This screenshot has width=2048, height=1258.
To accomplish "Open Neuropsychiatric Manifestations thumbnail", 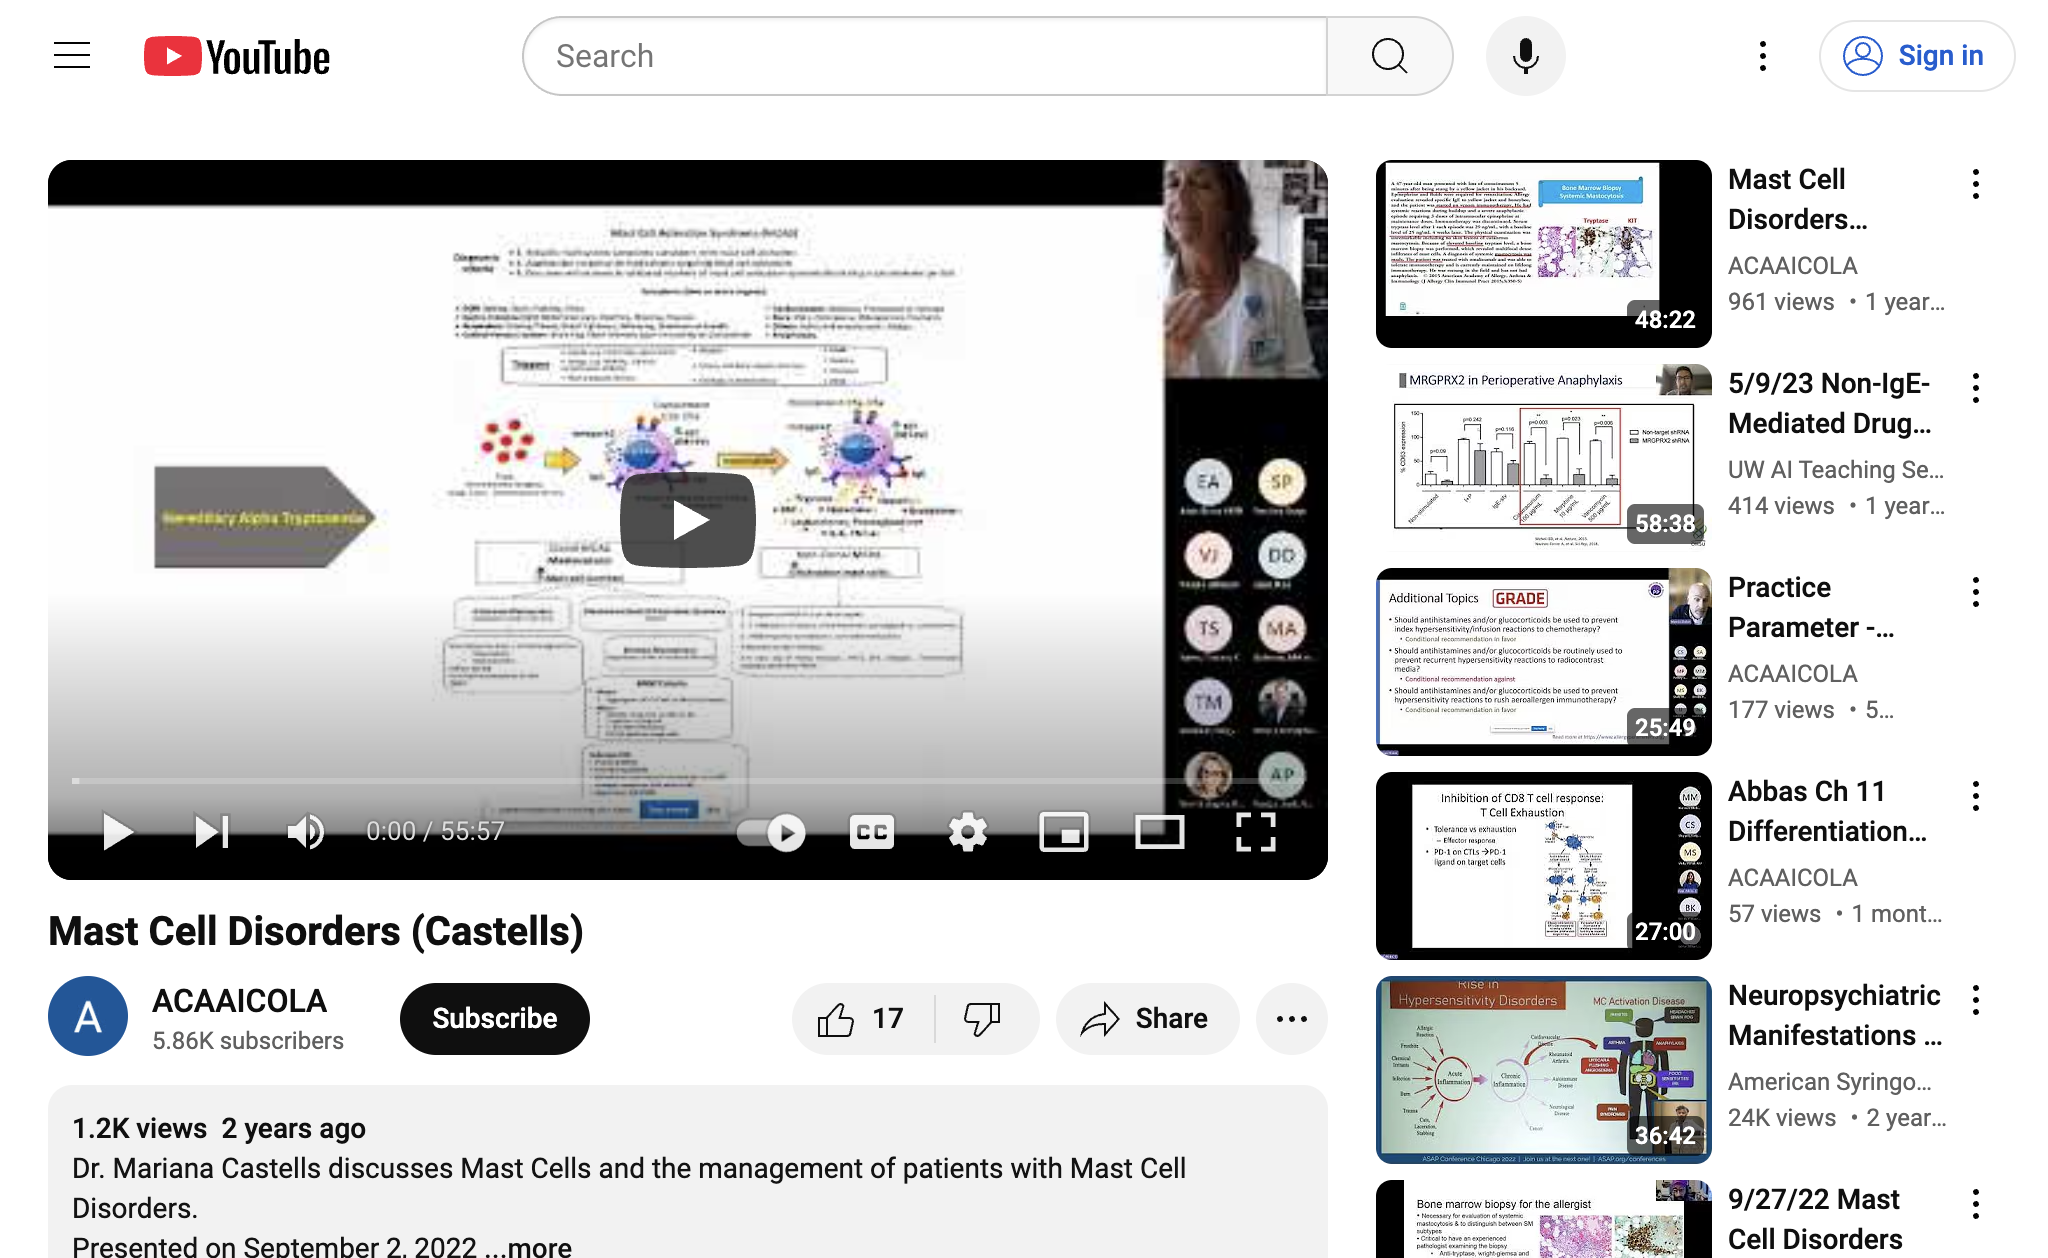I will (1543, 1070).
